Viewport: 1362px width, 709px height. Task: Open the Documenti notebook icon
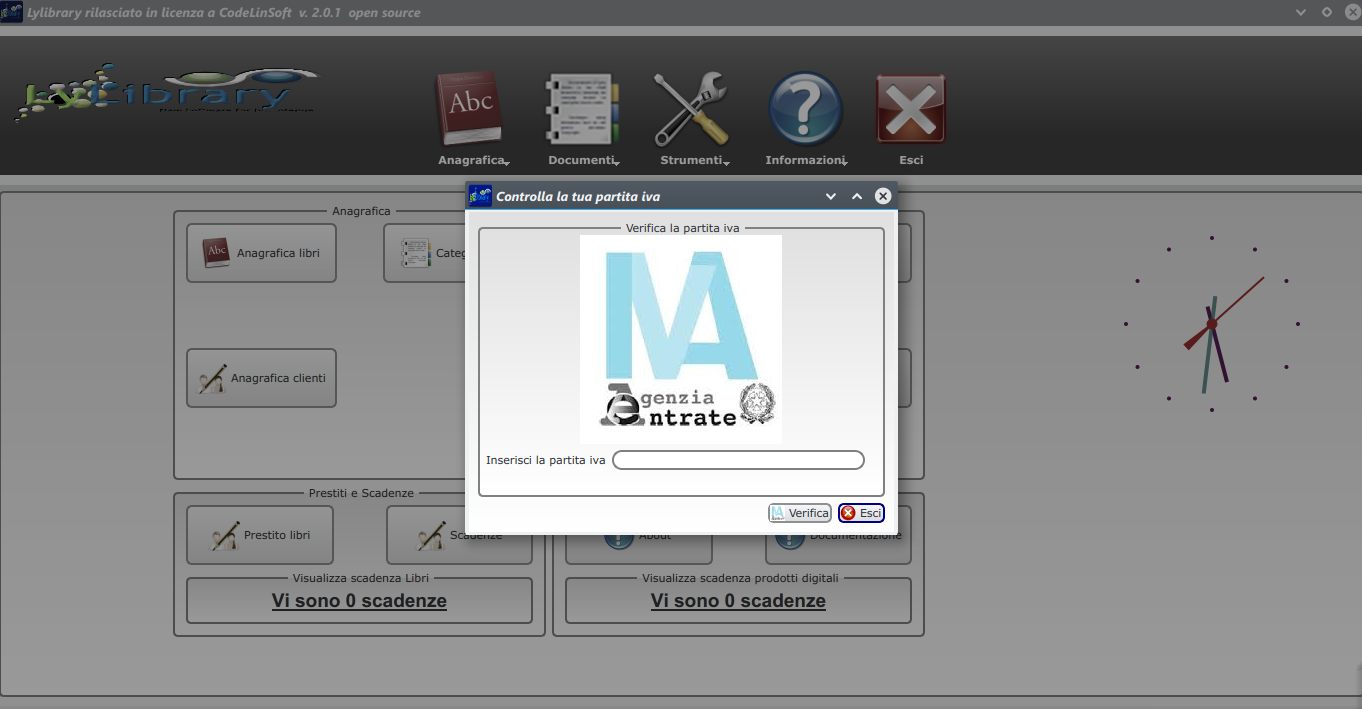tap(582, 109)
